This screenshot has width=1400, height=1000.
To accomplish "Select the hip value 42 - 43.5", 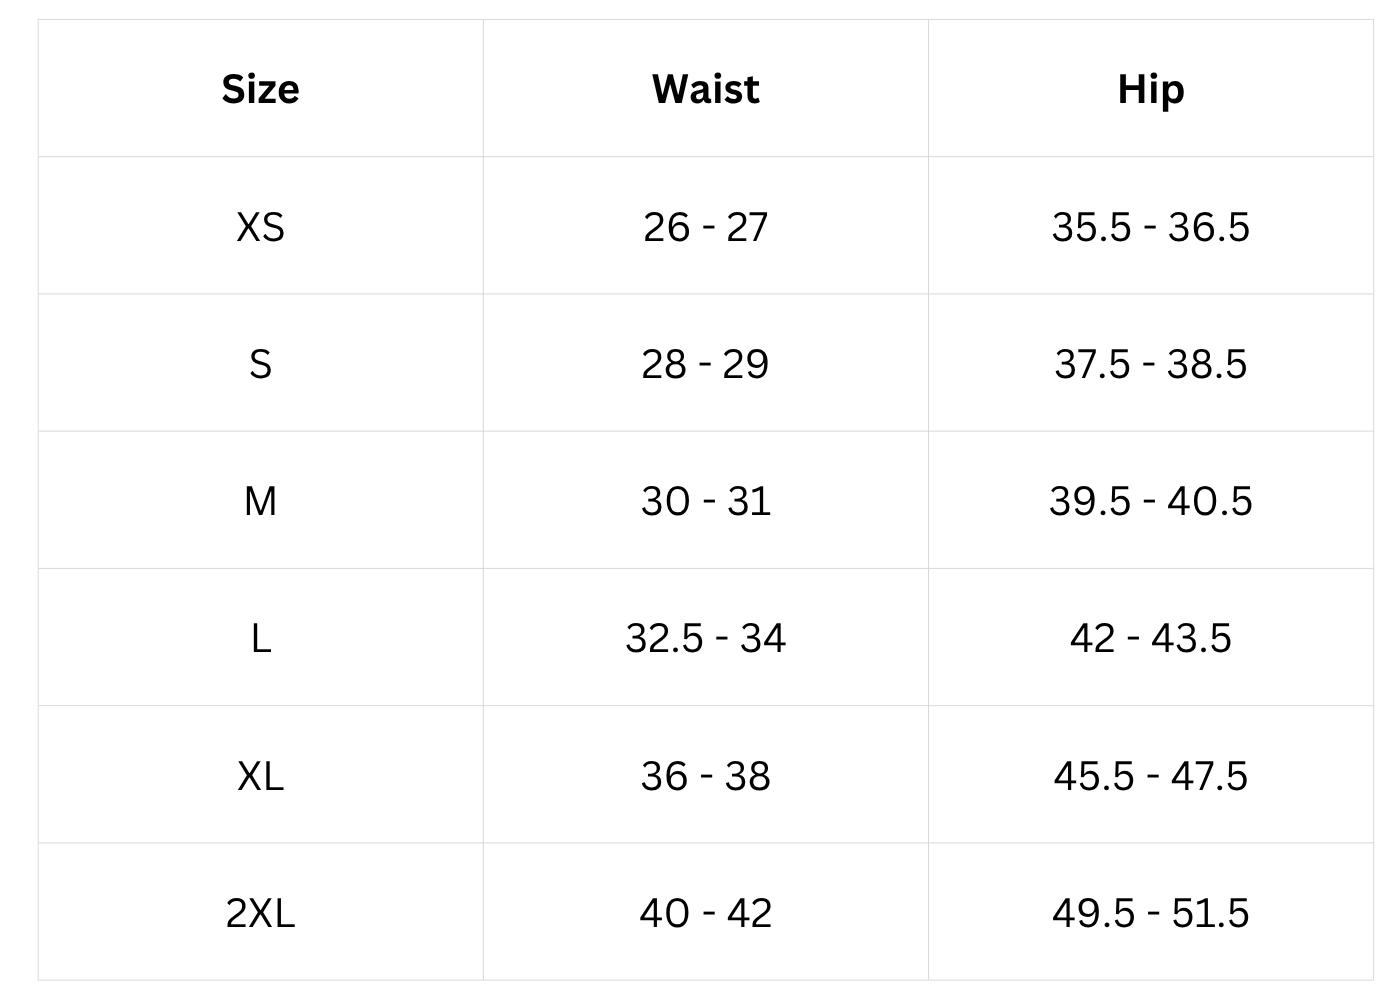I will pos(1150,638).
